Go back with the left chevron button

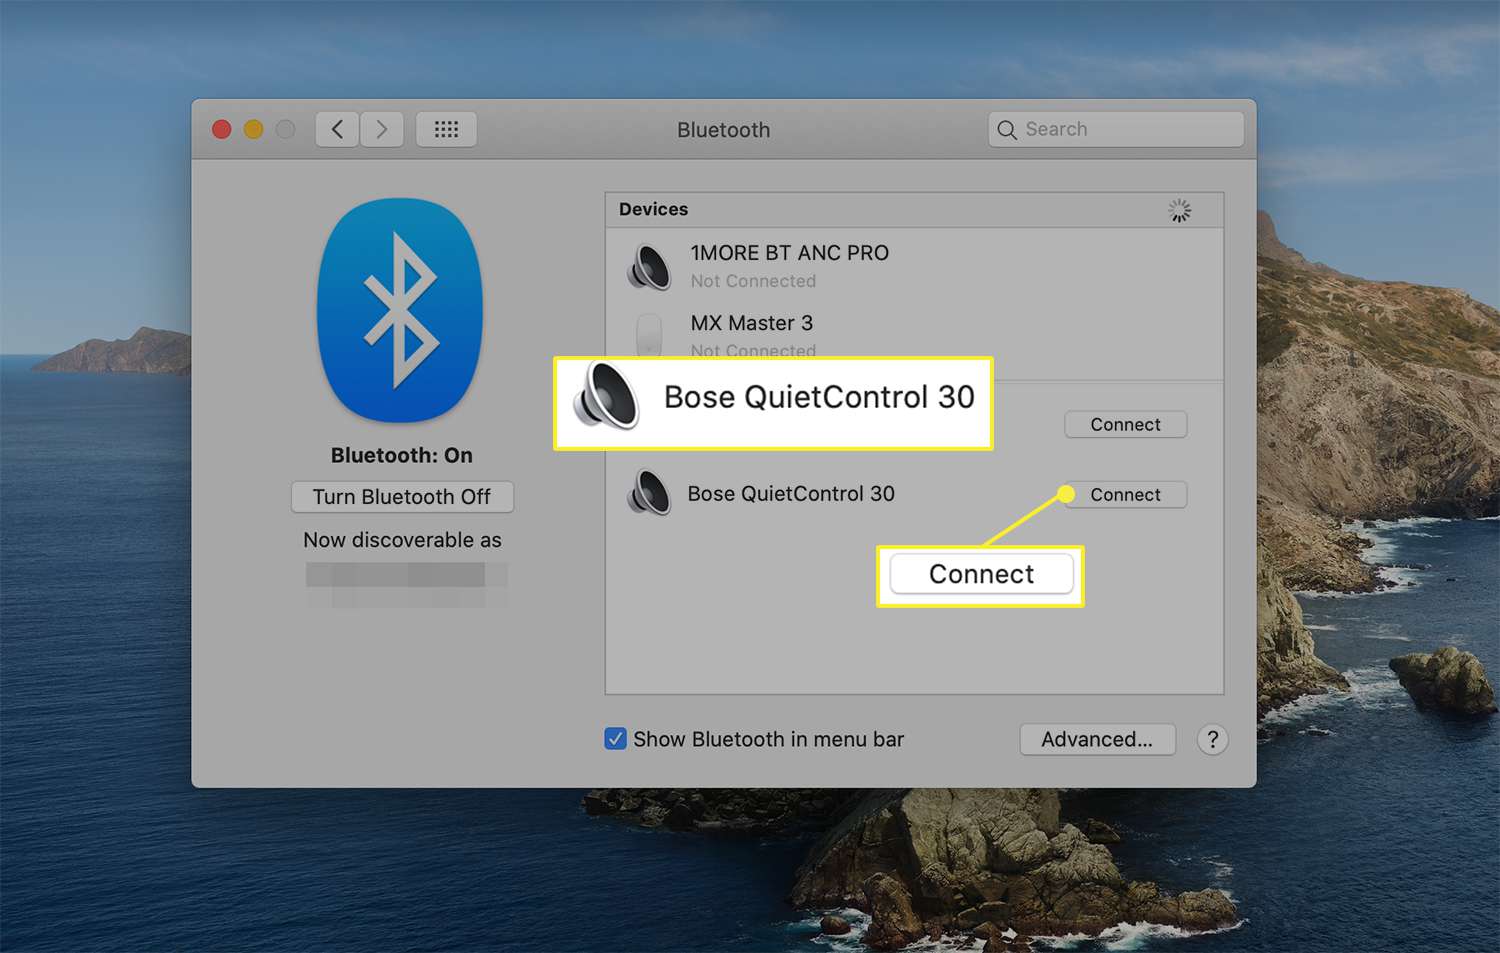338,129
